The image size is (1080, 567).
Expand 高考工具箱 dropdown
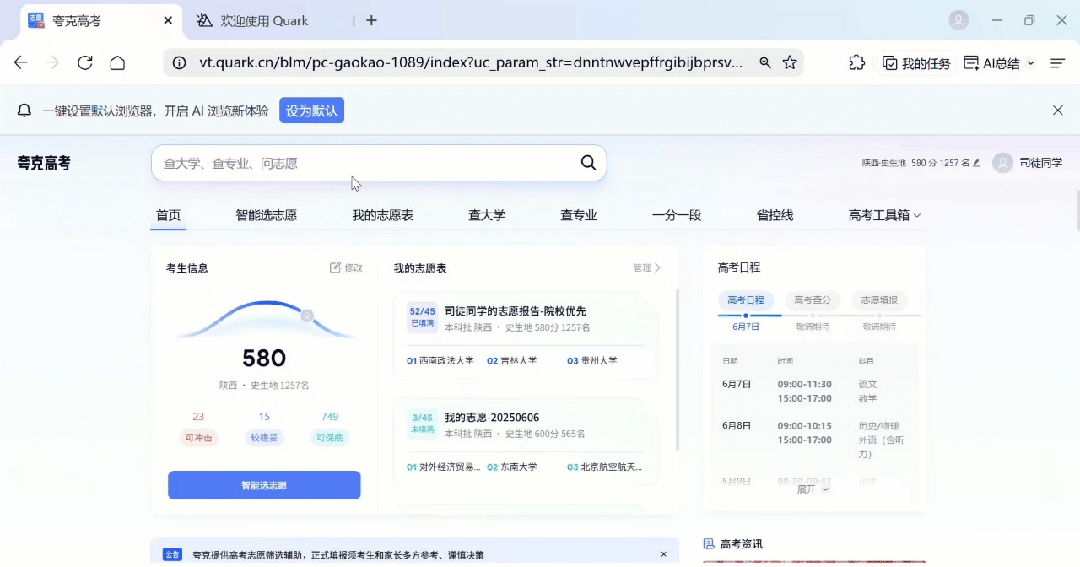click(884, 215)
